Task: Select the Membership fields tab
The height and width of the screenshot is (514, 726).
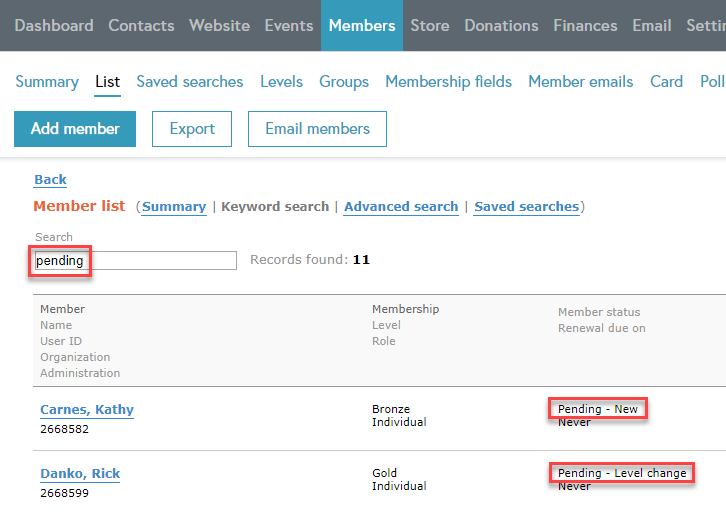Action: coord(448,82)
